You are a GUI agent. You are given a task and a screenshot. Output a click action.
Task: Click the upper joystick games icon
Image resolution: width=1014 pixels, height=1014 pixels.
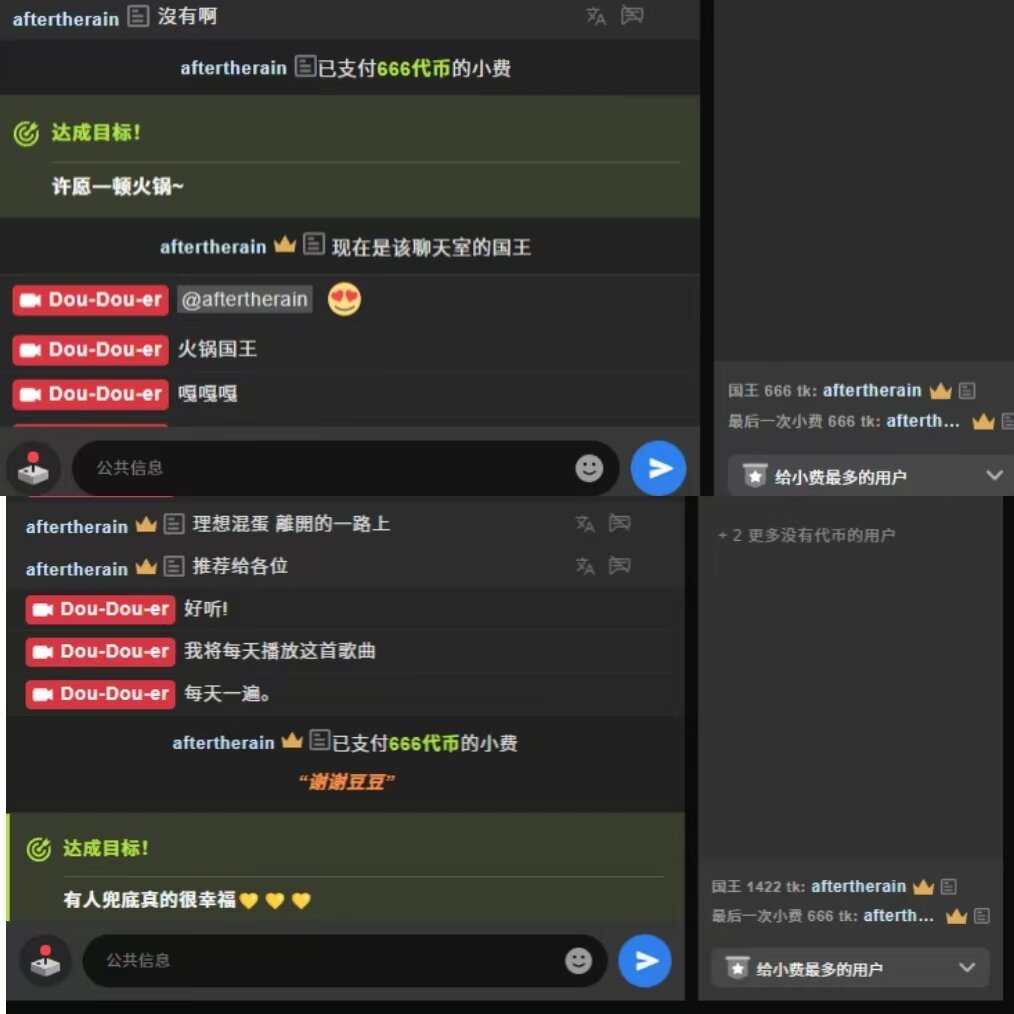click(x=33, y=468)
